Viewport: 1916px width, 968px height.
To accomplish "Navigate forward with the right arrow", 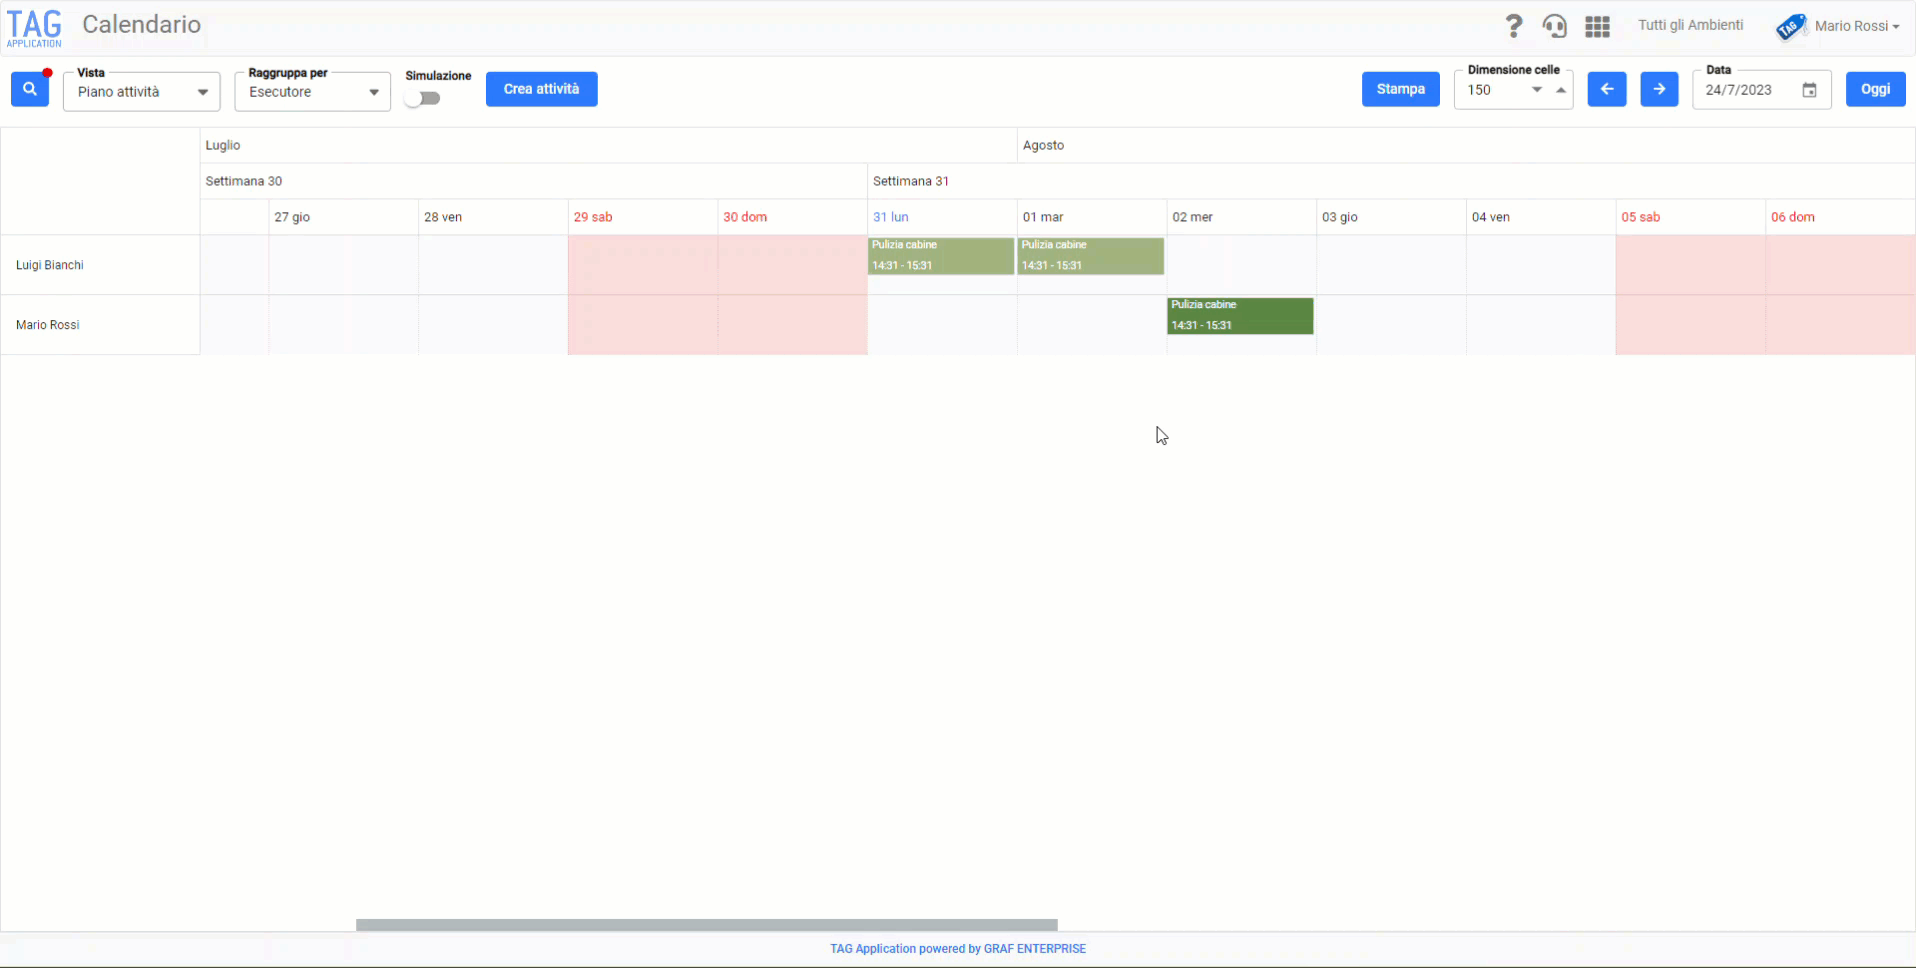I will click(x=1659, y=89).
